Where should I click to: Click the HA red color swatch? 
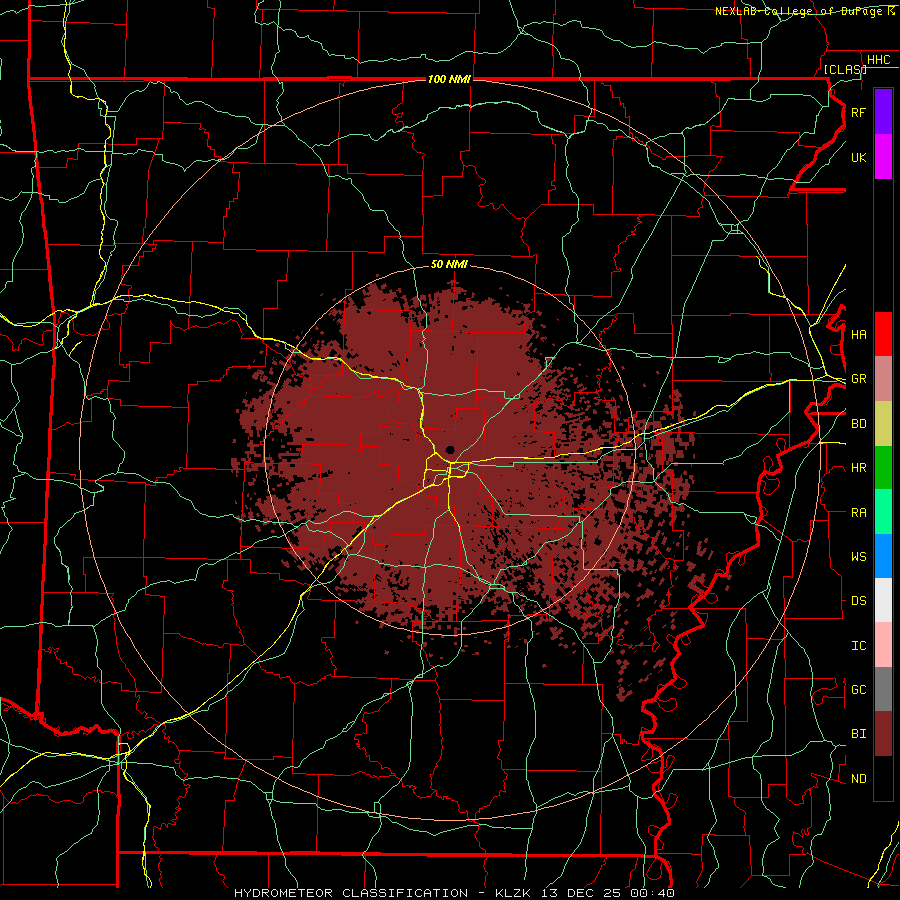[x=883, y=334]
